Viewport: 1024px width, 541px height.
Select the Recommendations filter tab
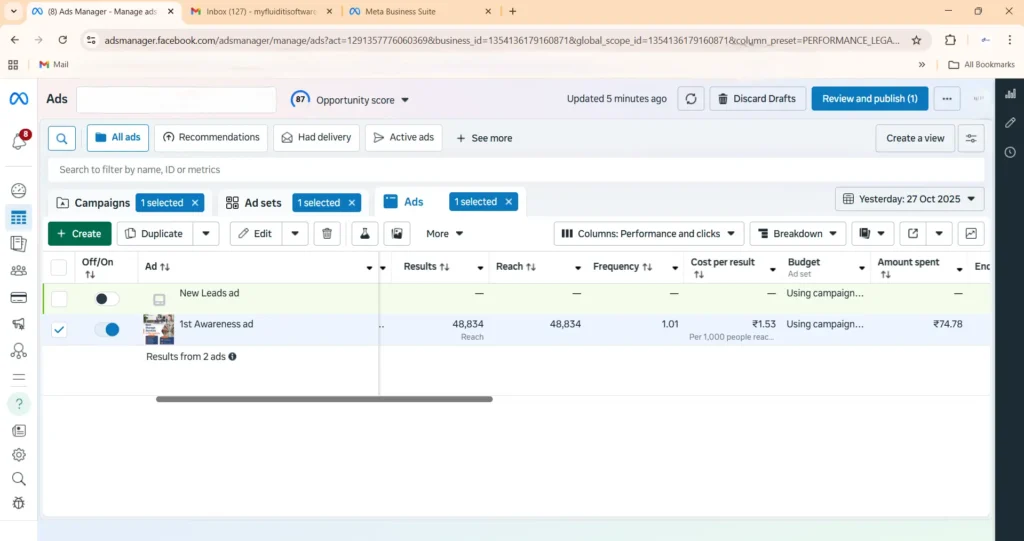click(x=211, y=138)
